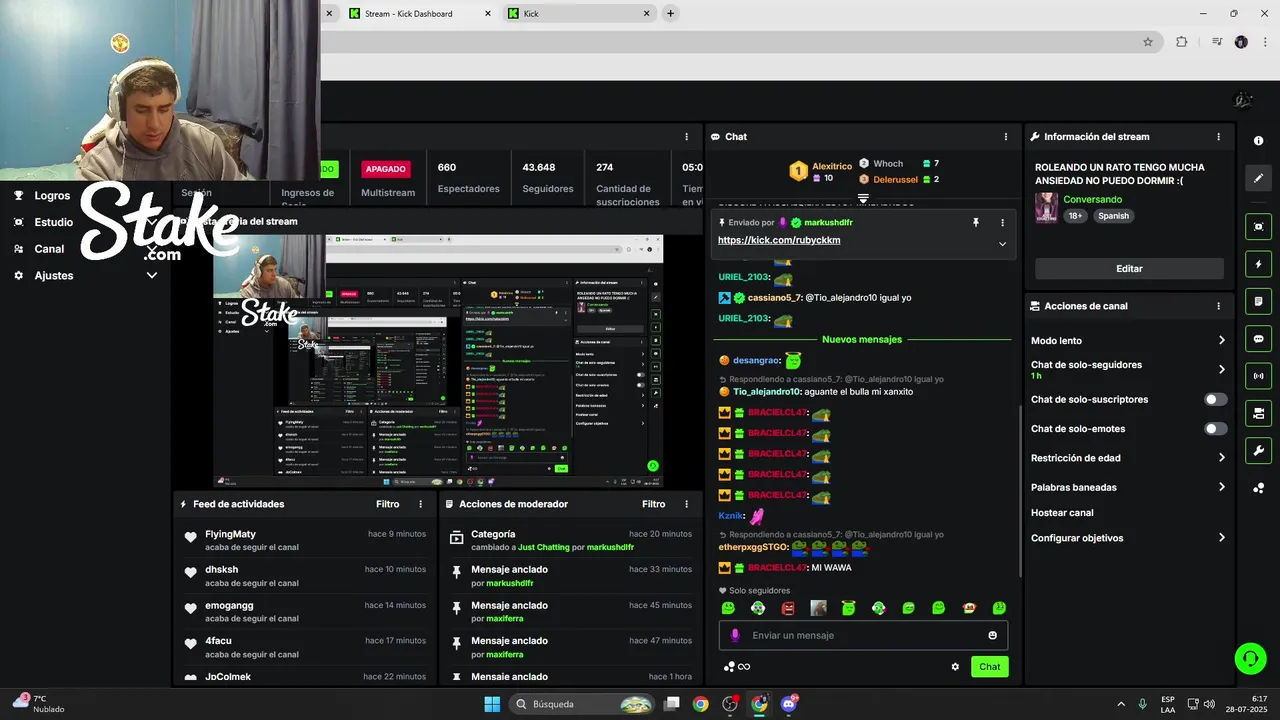Toggle the wrench stream info panel icon
Screen dimensions: 1280x720
pos(1259,450)
